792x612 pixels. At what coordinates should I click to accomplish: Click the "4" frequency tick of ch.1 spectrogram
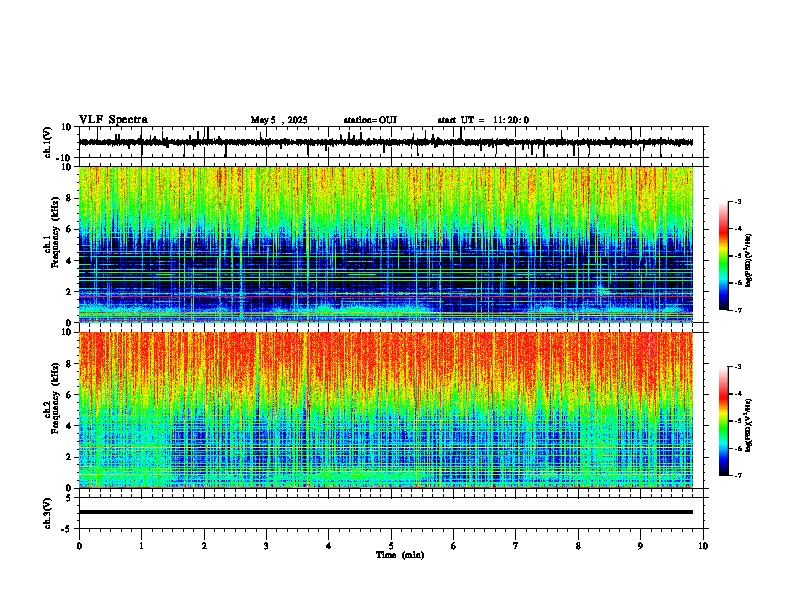(69, 261)
